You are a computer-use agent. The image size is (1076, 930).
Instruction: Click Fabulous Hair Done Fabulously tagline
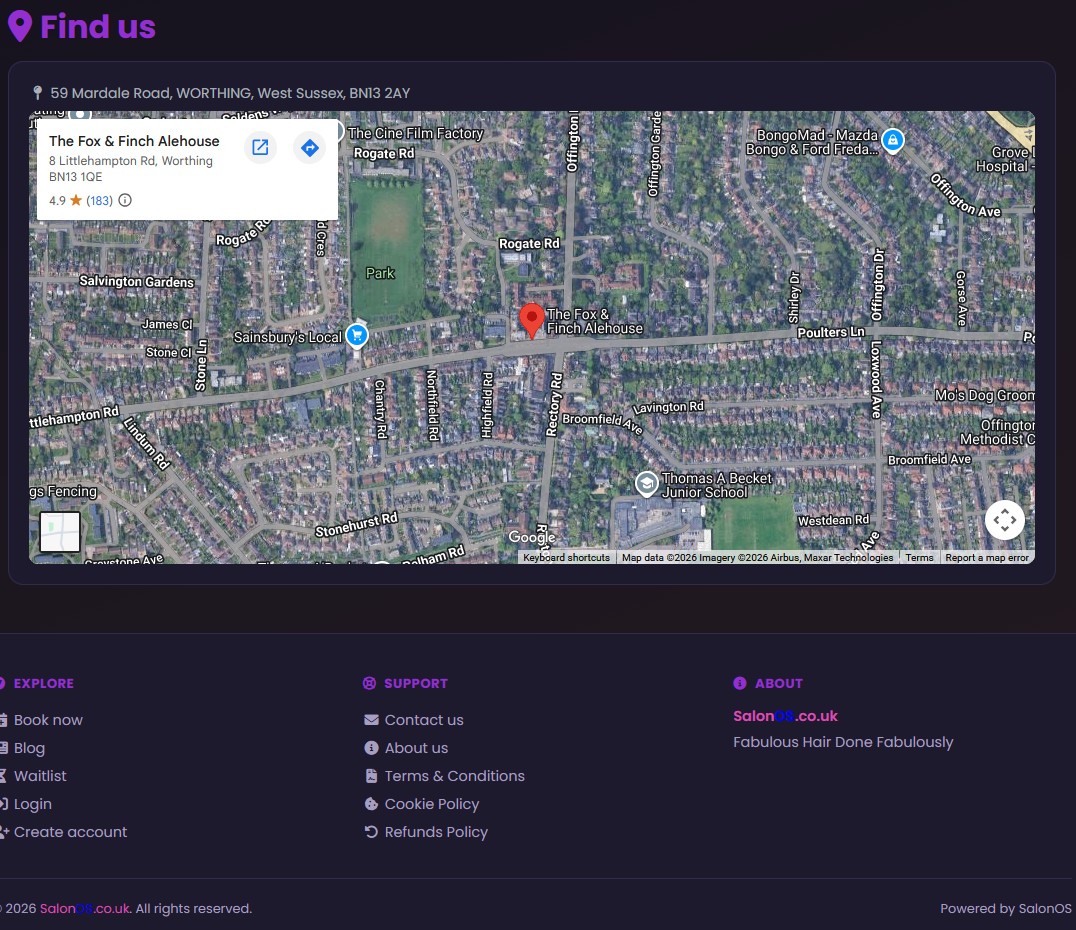843,742
